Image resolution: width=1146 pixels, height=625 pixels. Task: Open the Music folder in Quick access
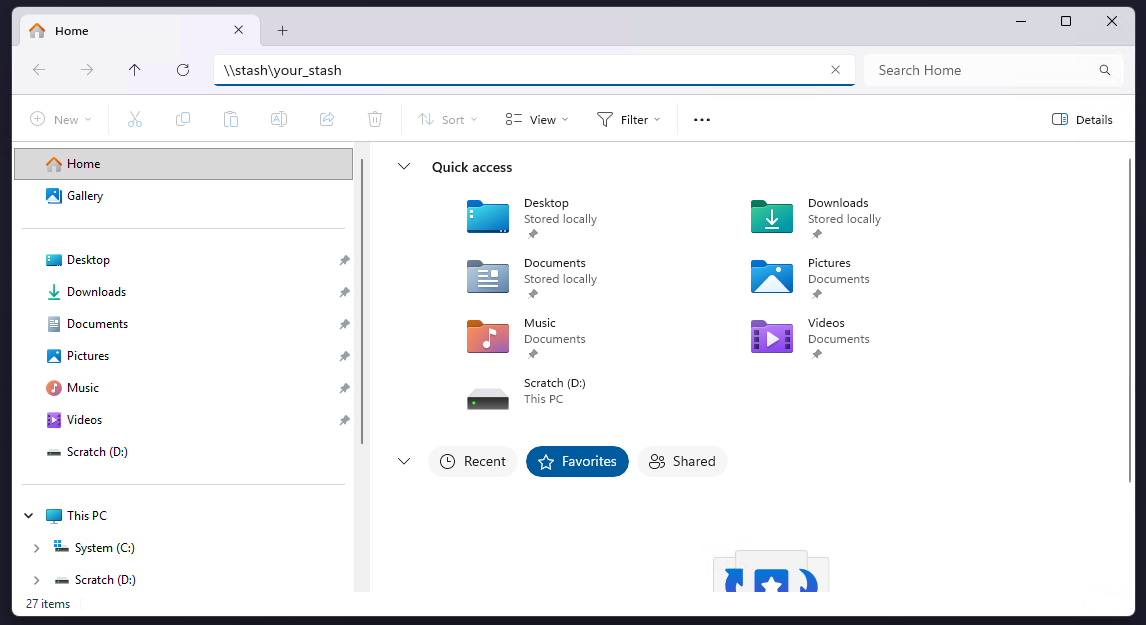tap(488, 336)
